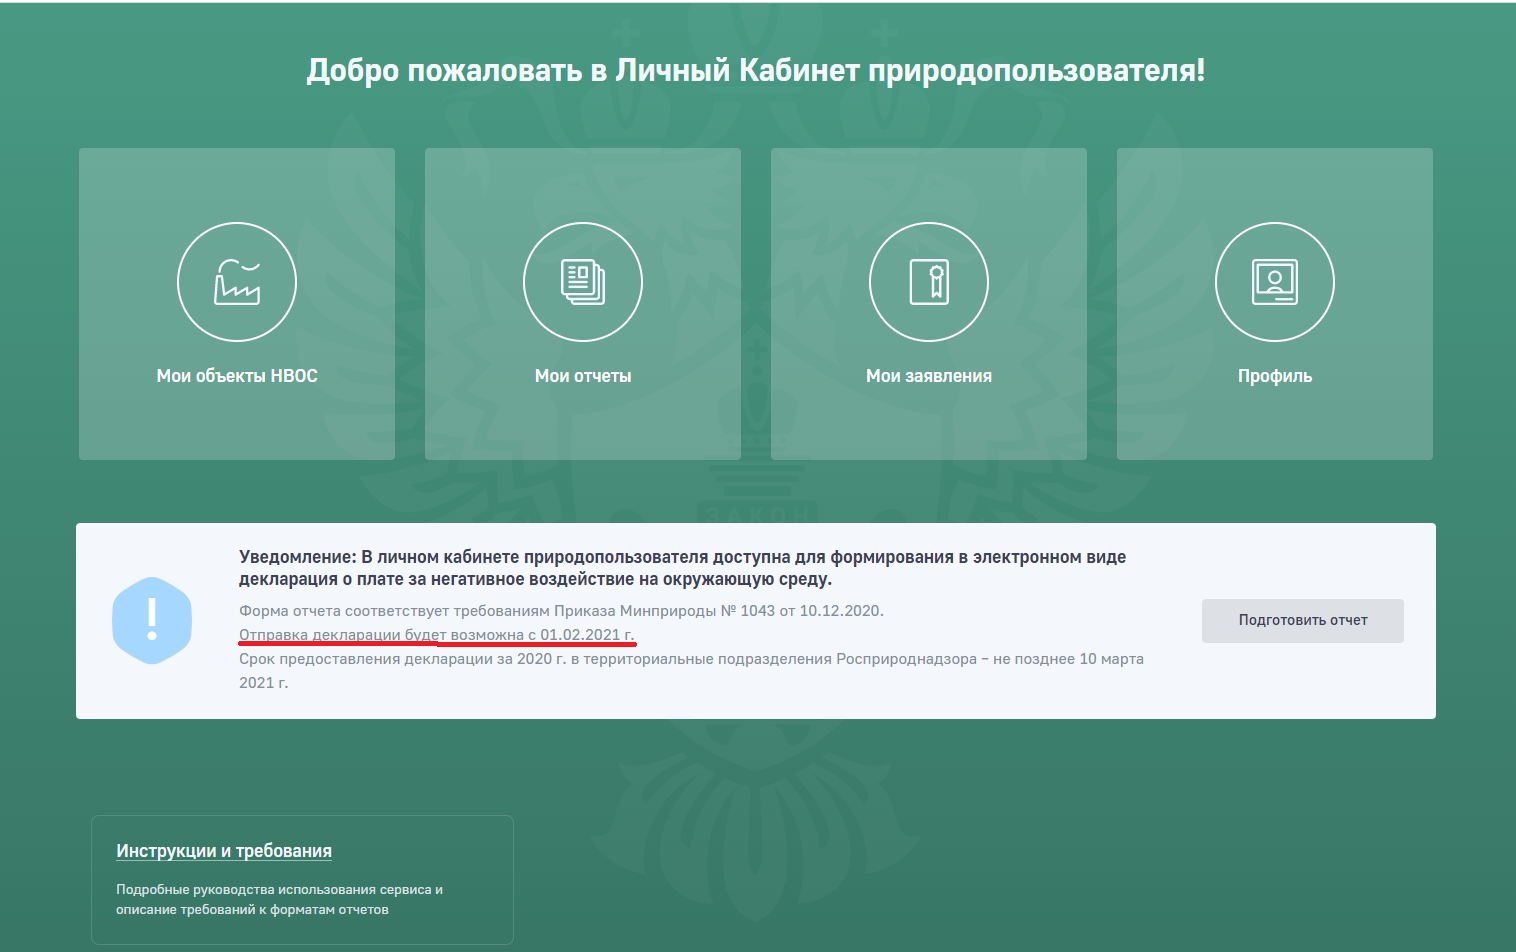Click the faint ЗАКОН emblem watermark text
1516x952 pixels.
757,514
